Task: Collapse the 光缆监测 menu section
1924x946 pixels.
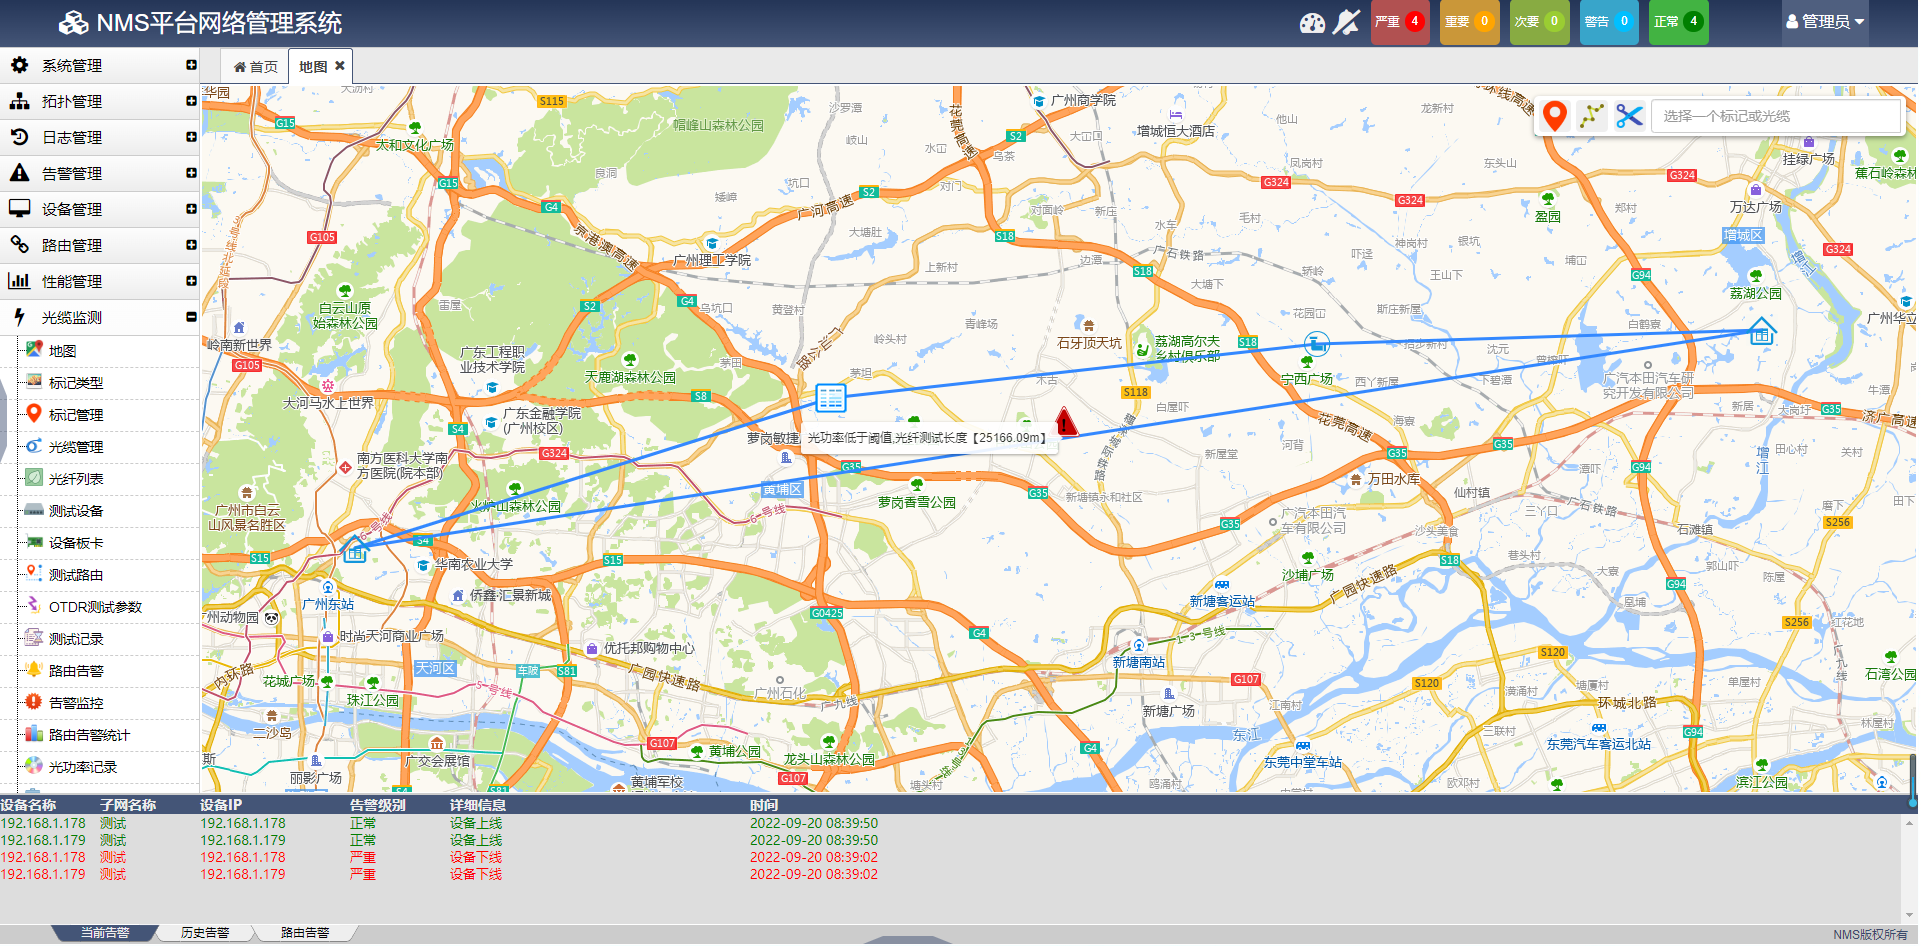Action: tap(100, 318)
